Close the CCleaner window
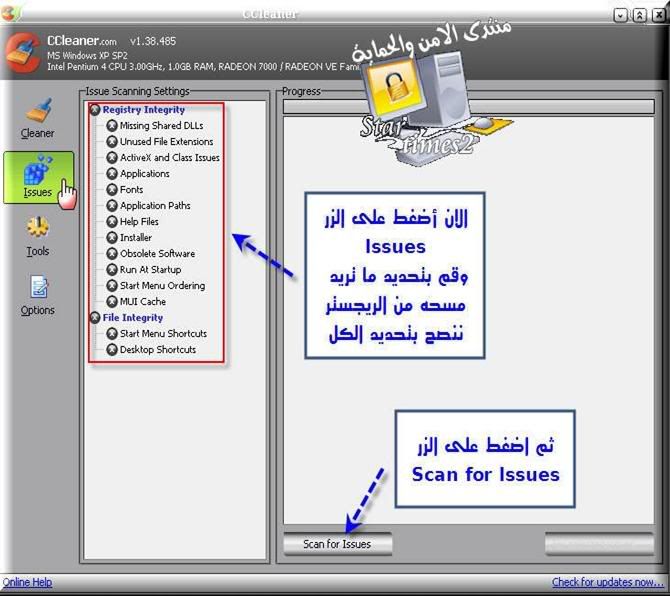The image size is (670, 596). 659,15
